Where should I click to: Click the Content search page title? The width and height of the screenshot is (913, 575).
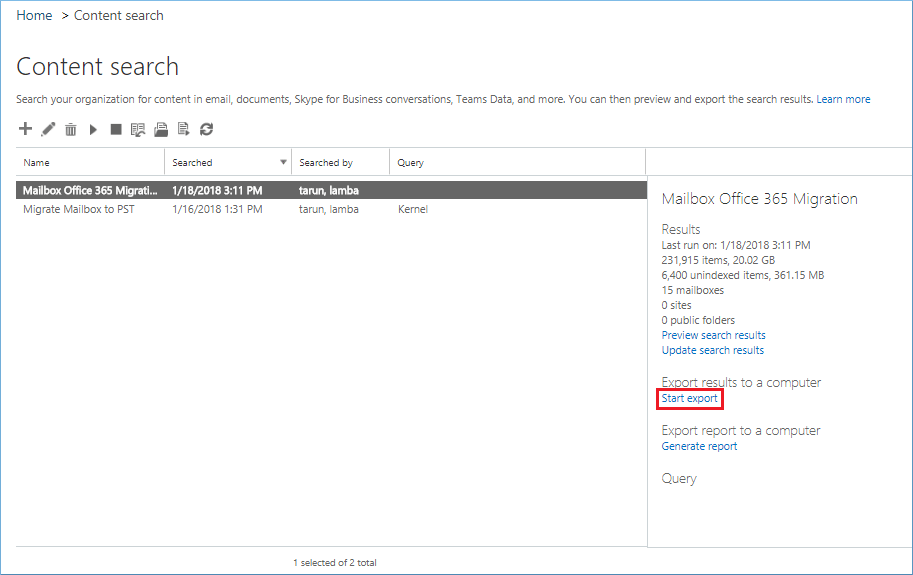click(97, 66)
